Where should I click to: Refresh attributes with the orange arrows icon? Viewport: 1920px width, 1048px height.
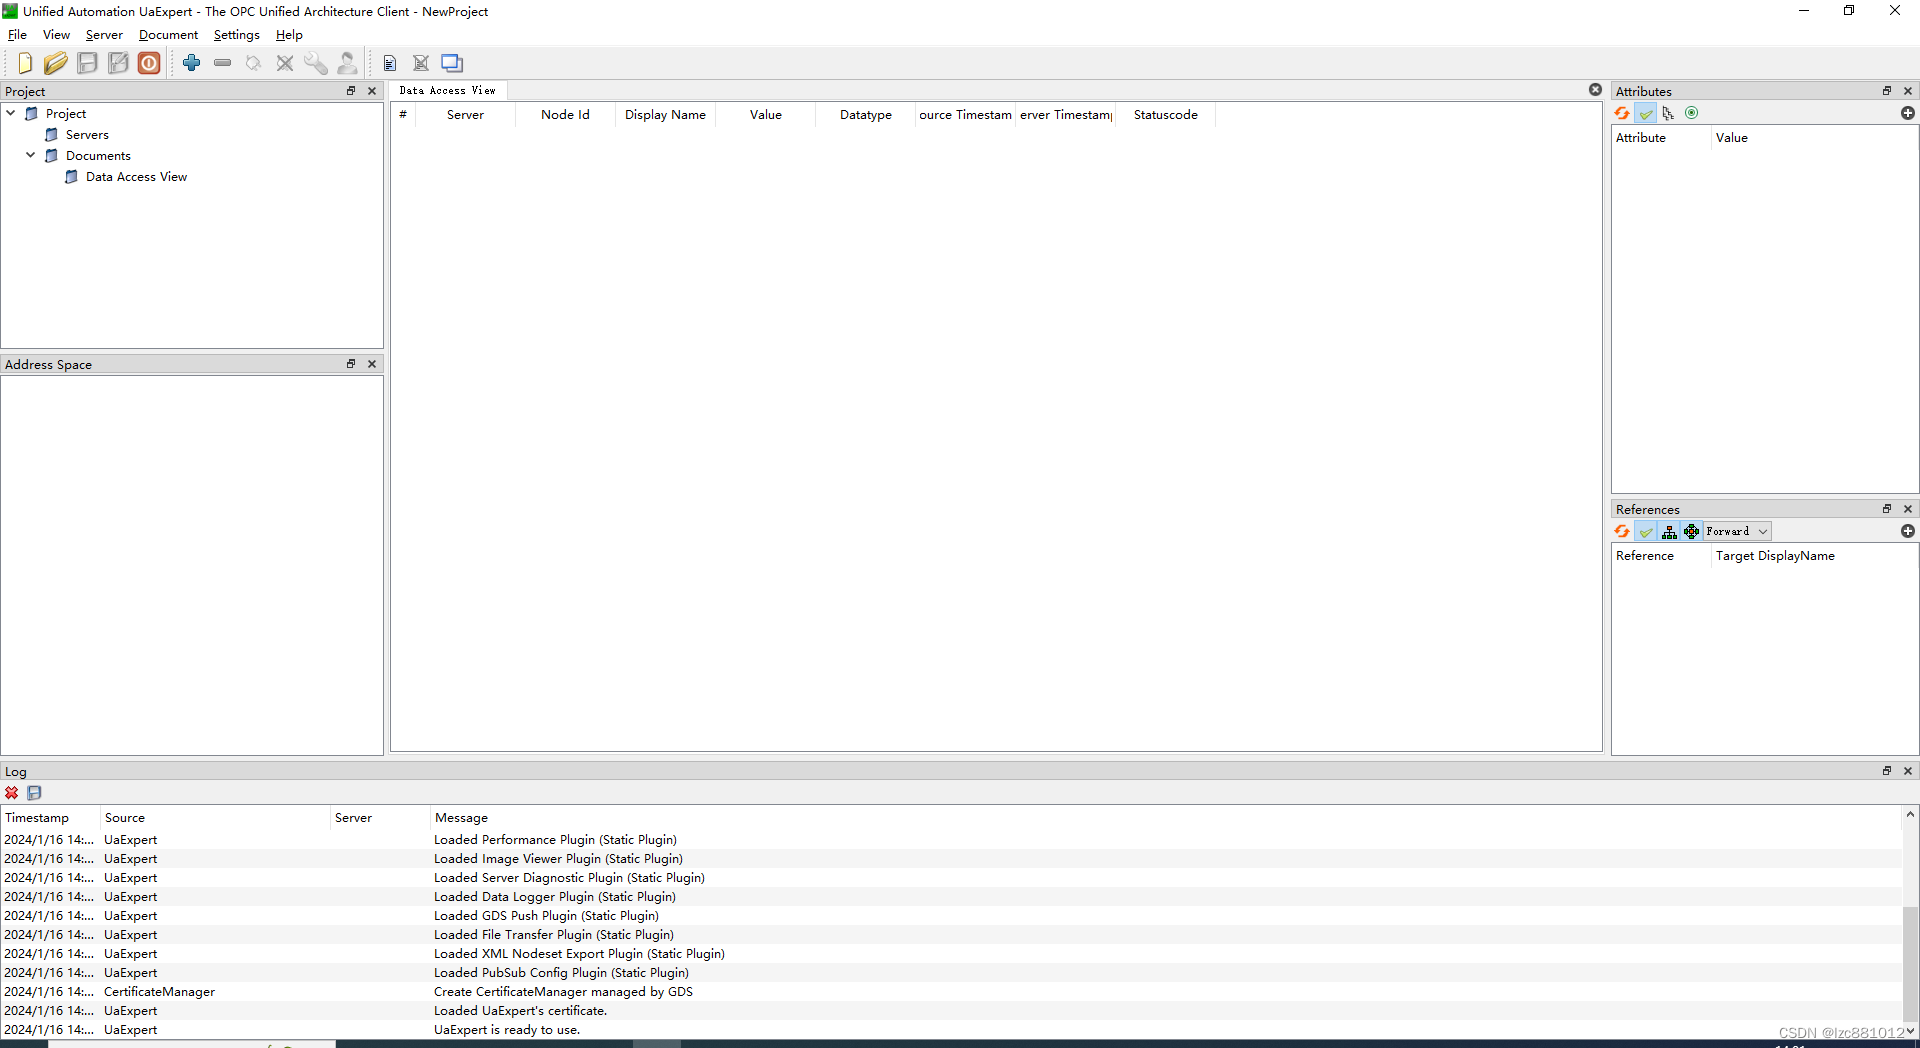[1622, 113]
